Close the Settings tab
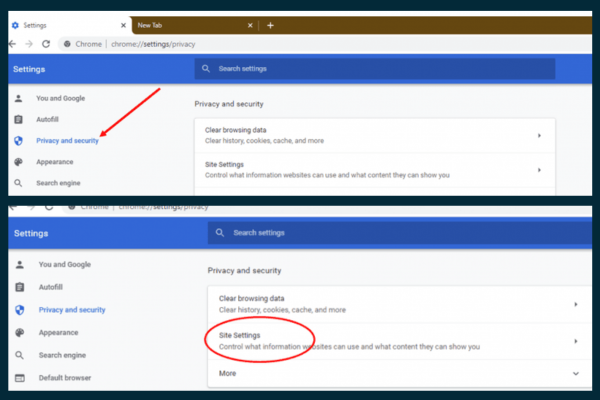This screenshot has width=600, height=400. tap(123, 25)
